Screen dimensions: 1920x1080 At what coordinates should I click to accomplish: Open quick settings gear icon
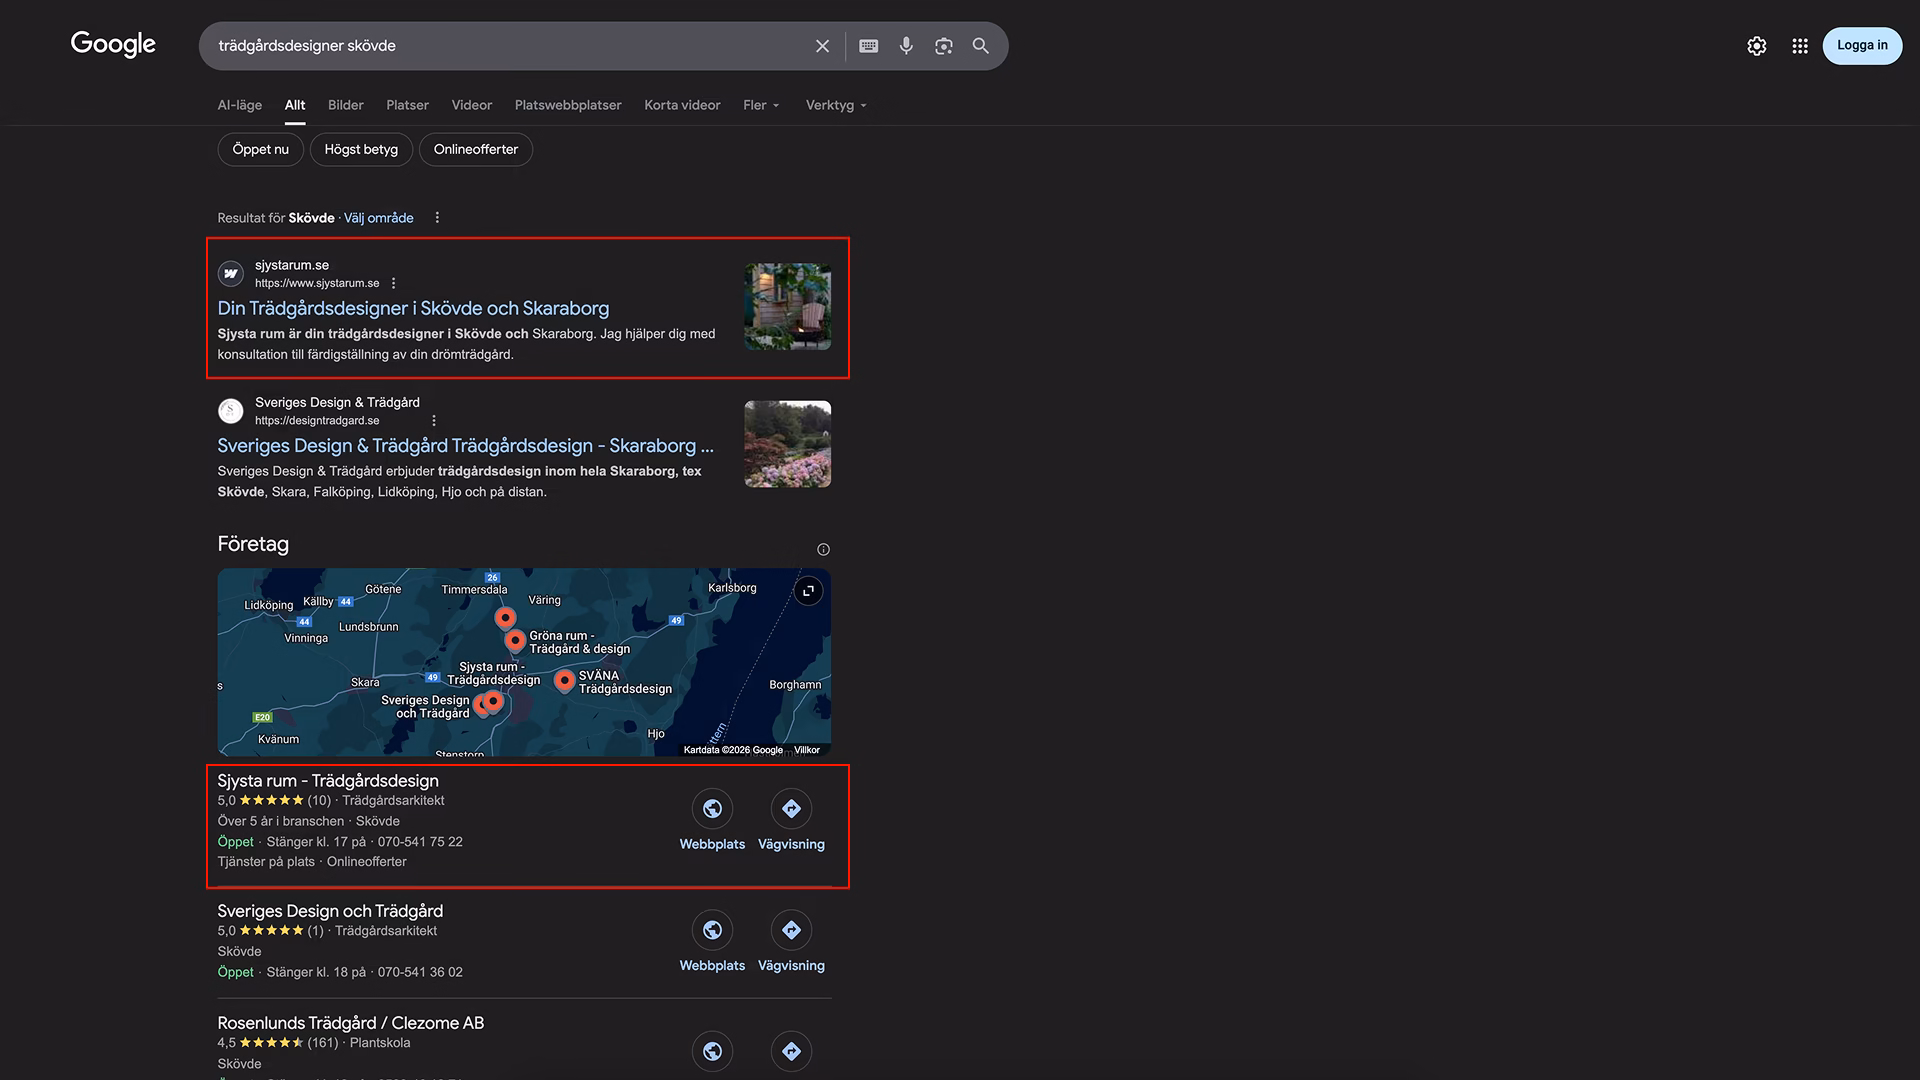point(1757,46)
